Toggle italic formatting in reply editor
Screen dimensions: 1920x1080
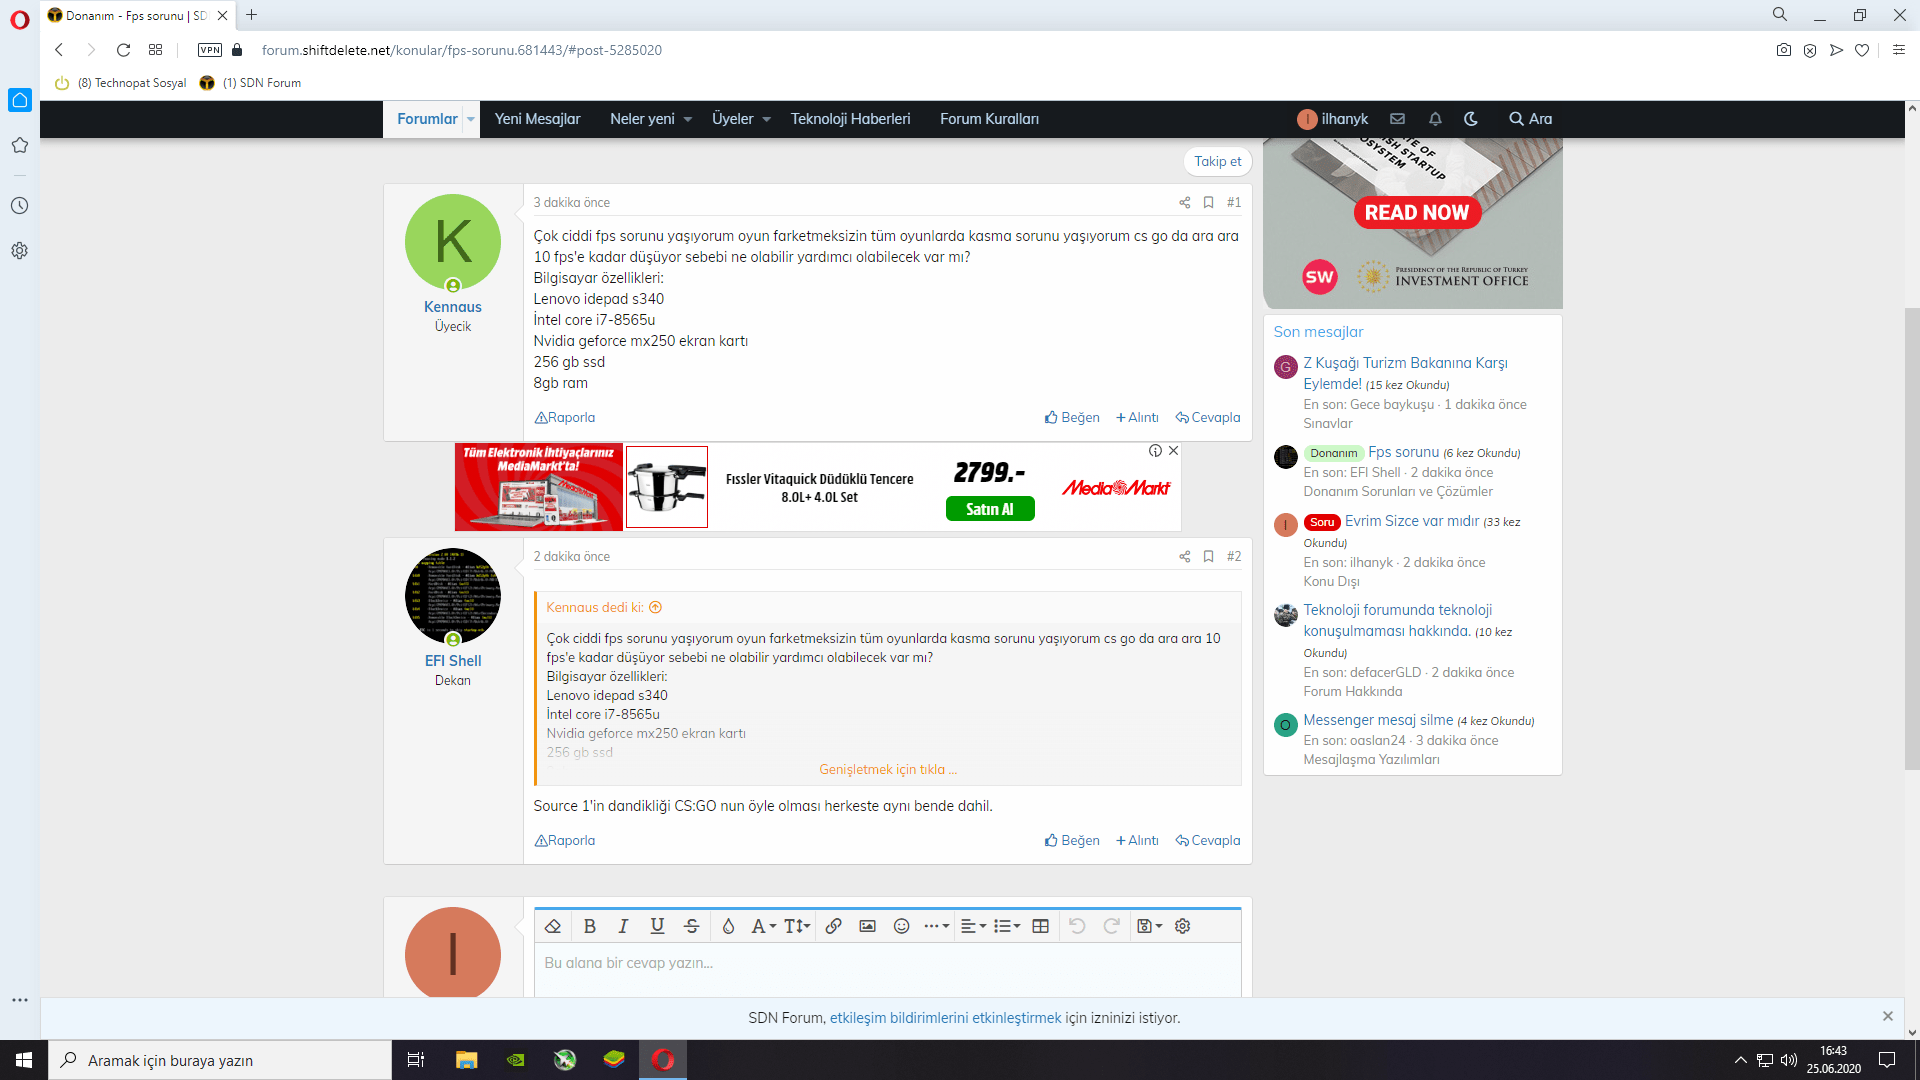[x=623, y=926]
